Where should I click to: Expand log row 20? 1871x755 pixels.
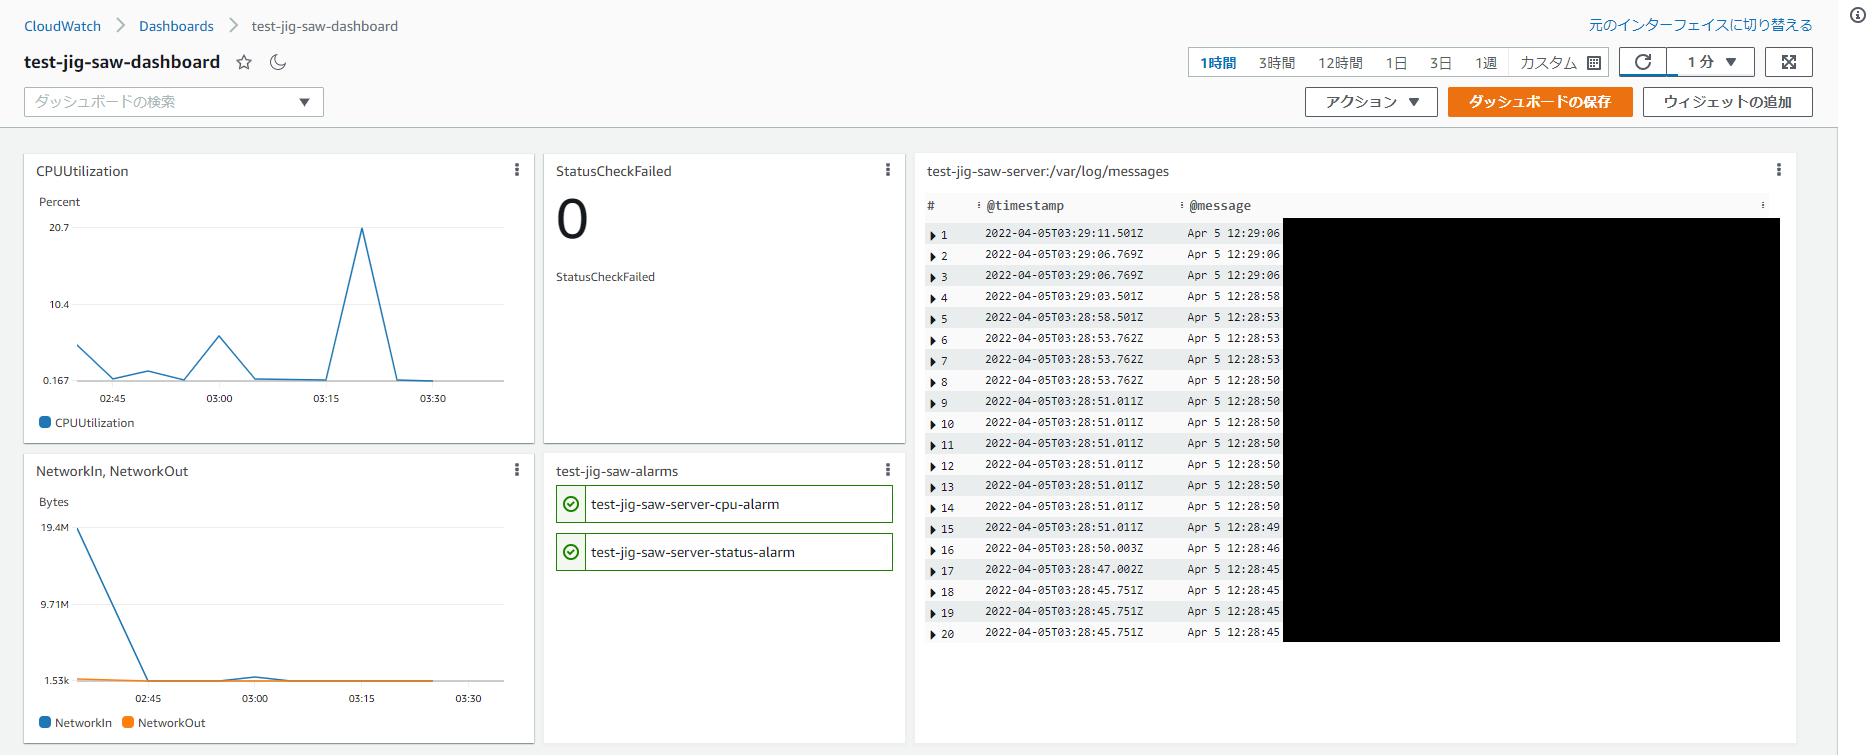tap(933, 634)
